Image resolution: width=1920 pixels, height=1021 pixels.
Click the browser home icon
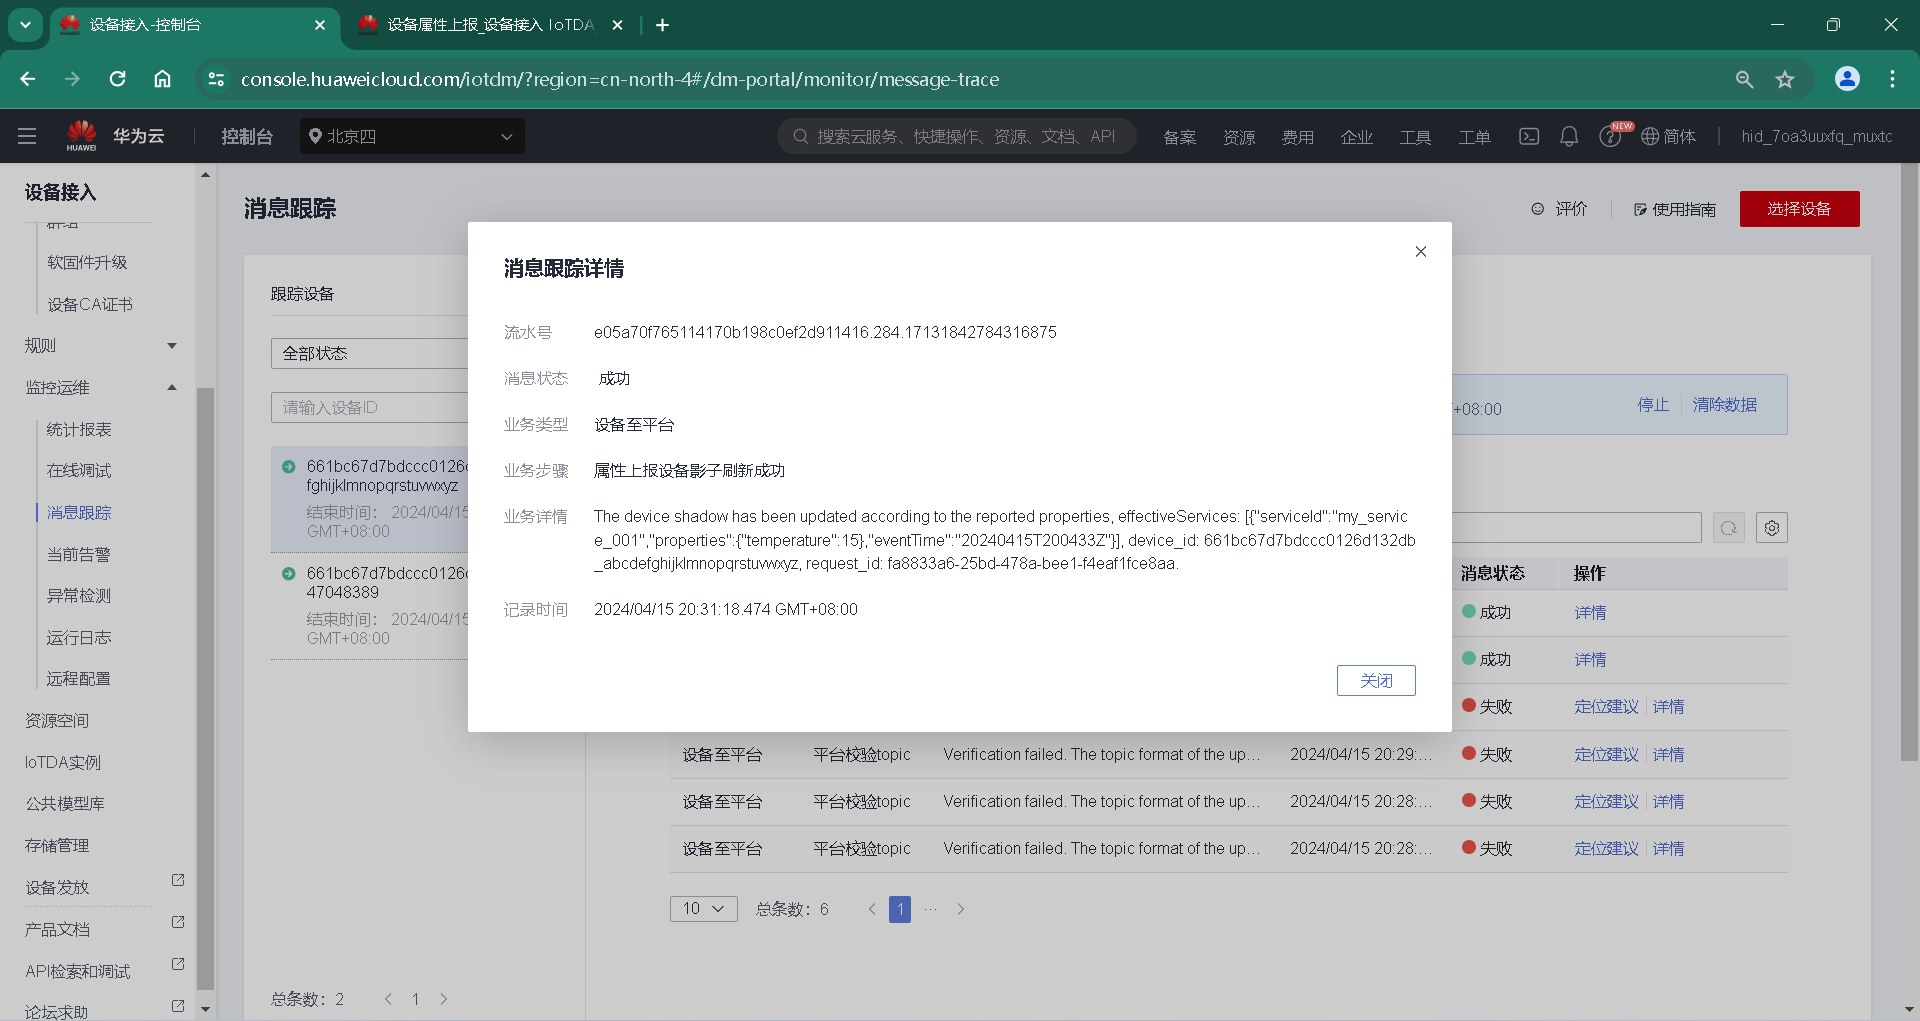(162, 79)
